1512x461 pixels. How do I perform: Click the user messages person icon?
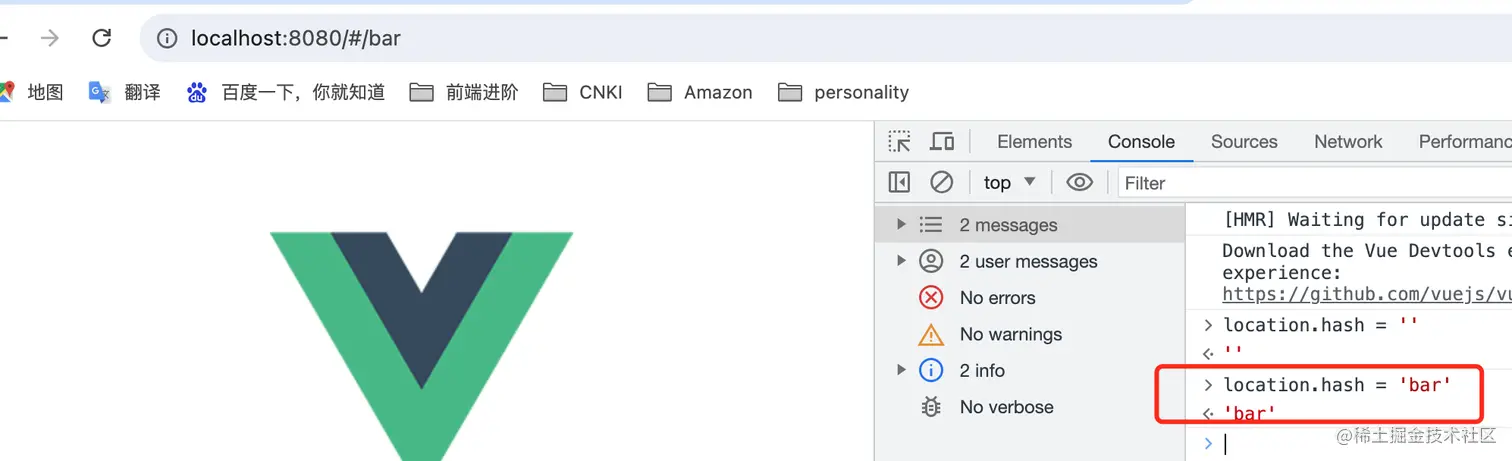pos(931,261)
